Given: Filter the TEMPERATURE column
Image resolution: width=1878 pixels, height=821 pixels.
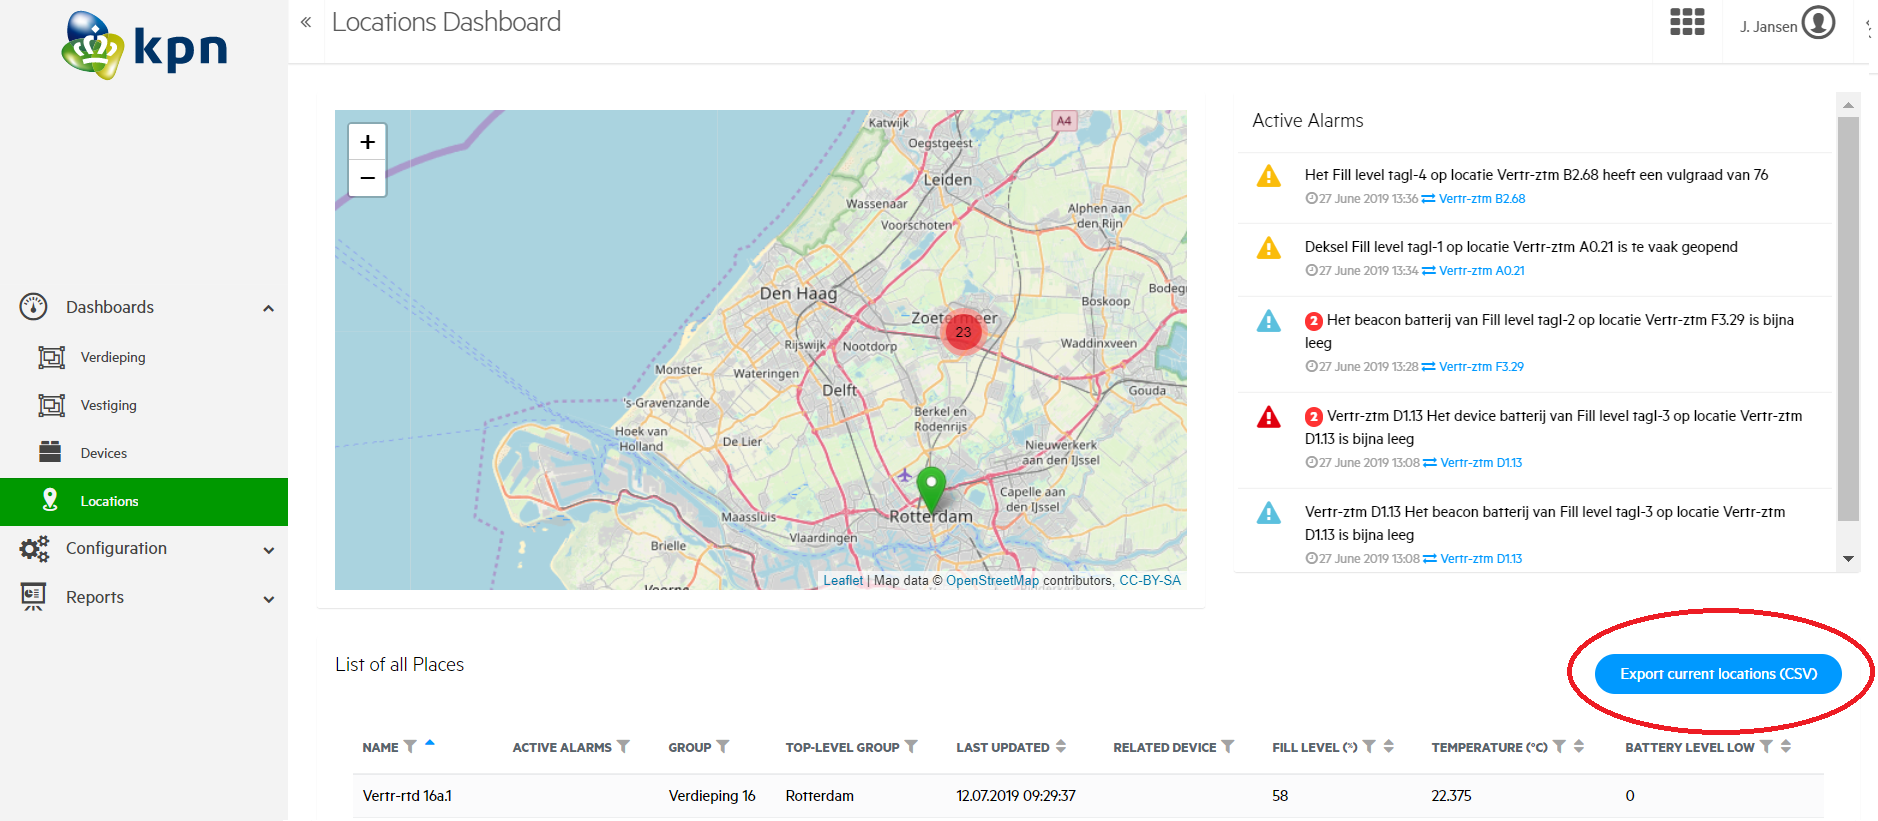Looking at the screenshot, I should 1559,747.
